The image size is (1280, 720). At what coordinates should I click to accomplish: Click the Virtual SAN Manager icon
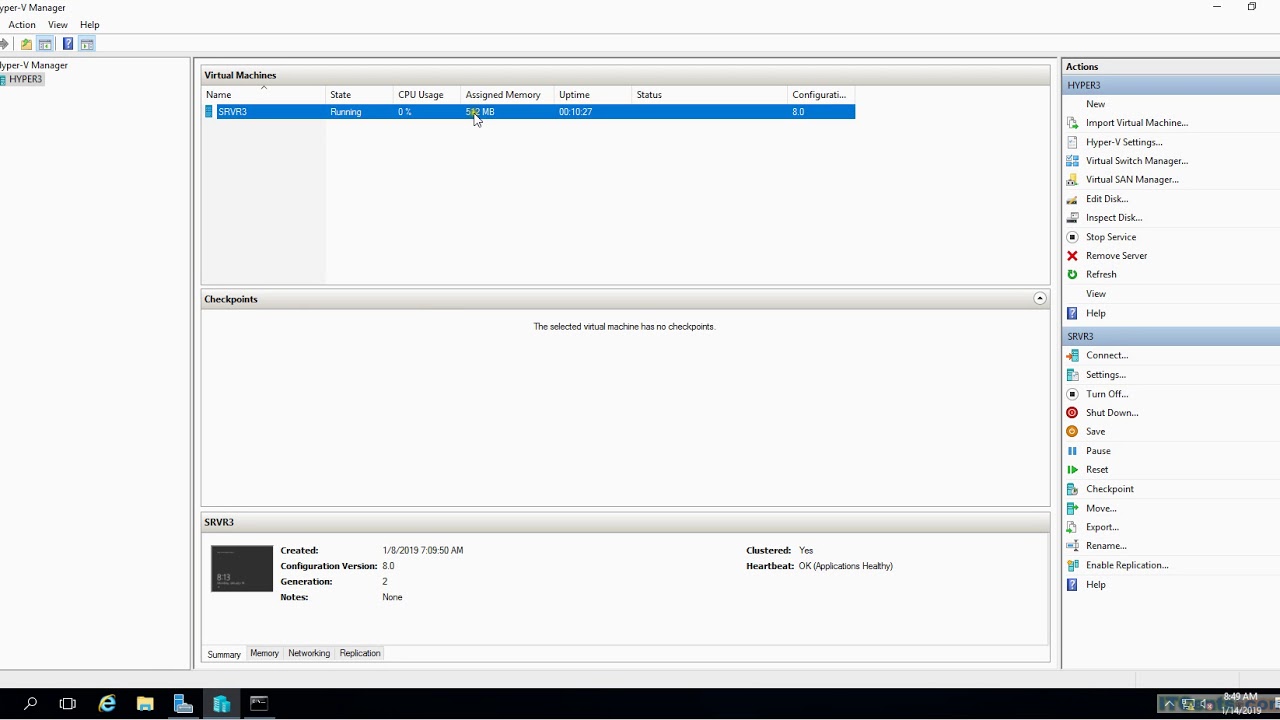(1072, 180)
